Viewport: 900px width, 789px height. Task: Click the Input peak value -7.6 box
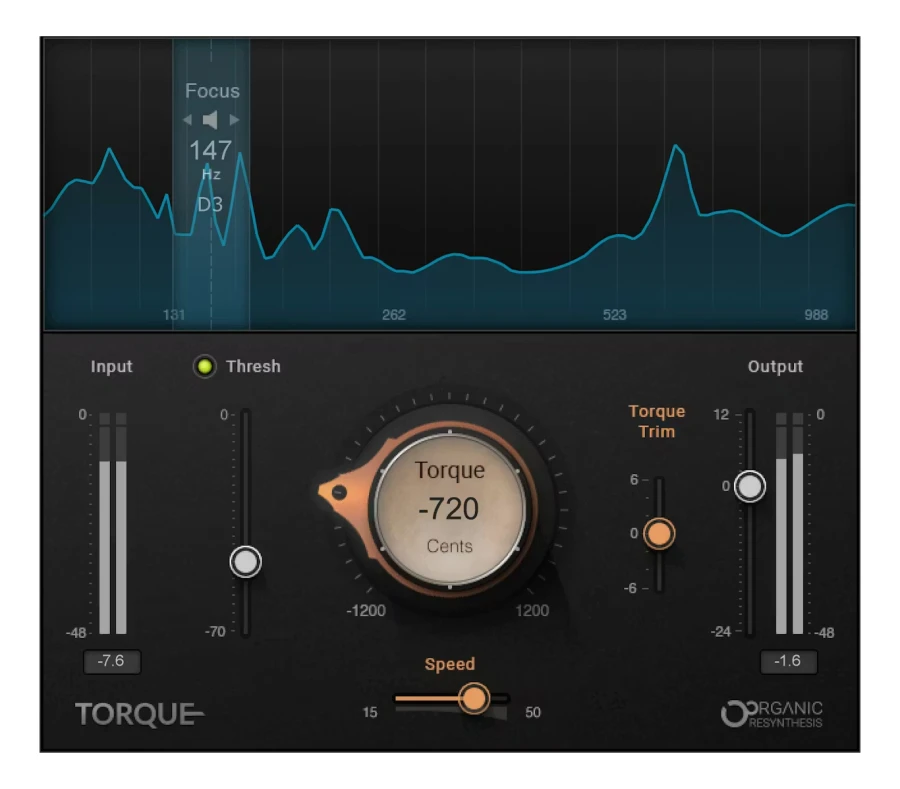111,661
